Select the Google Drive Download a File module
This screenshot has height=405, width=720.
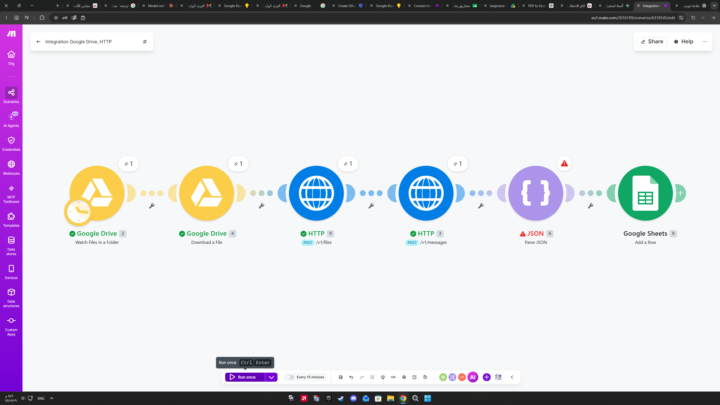(207, 193)
